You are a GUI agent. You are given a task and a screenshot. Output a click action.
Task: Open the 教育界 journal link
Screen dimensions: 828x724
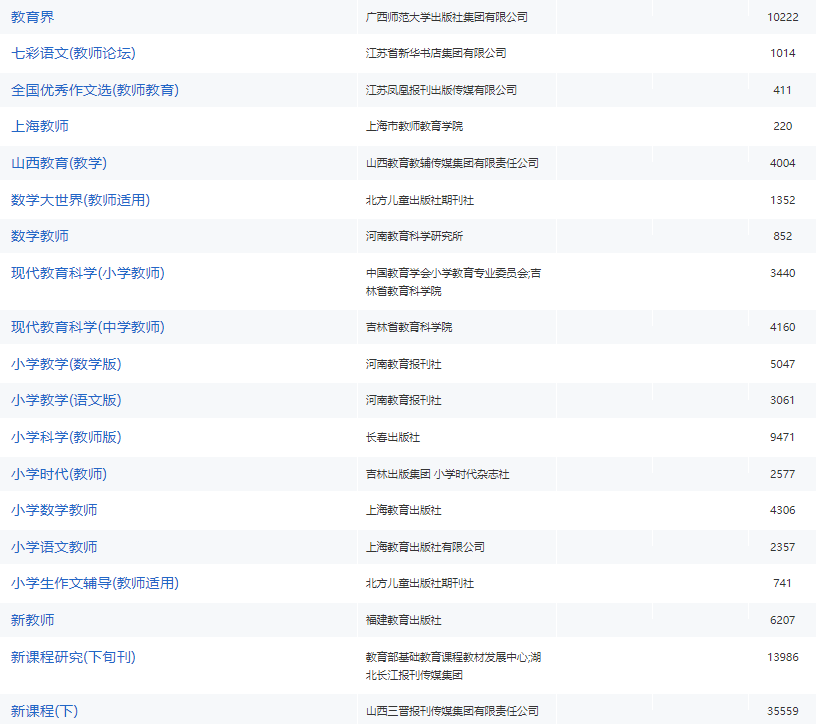pos(33,17)
